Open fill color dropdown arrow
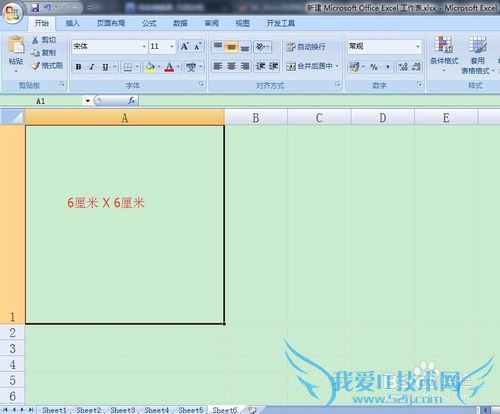This screenshot has height=414, width=500. [x=159, y=67]
